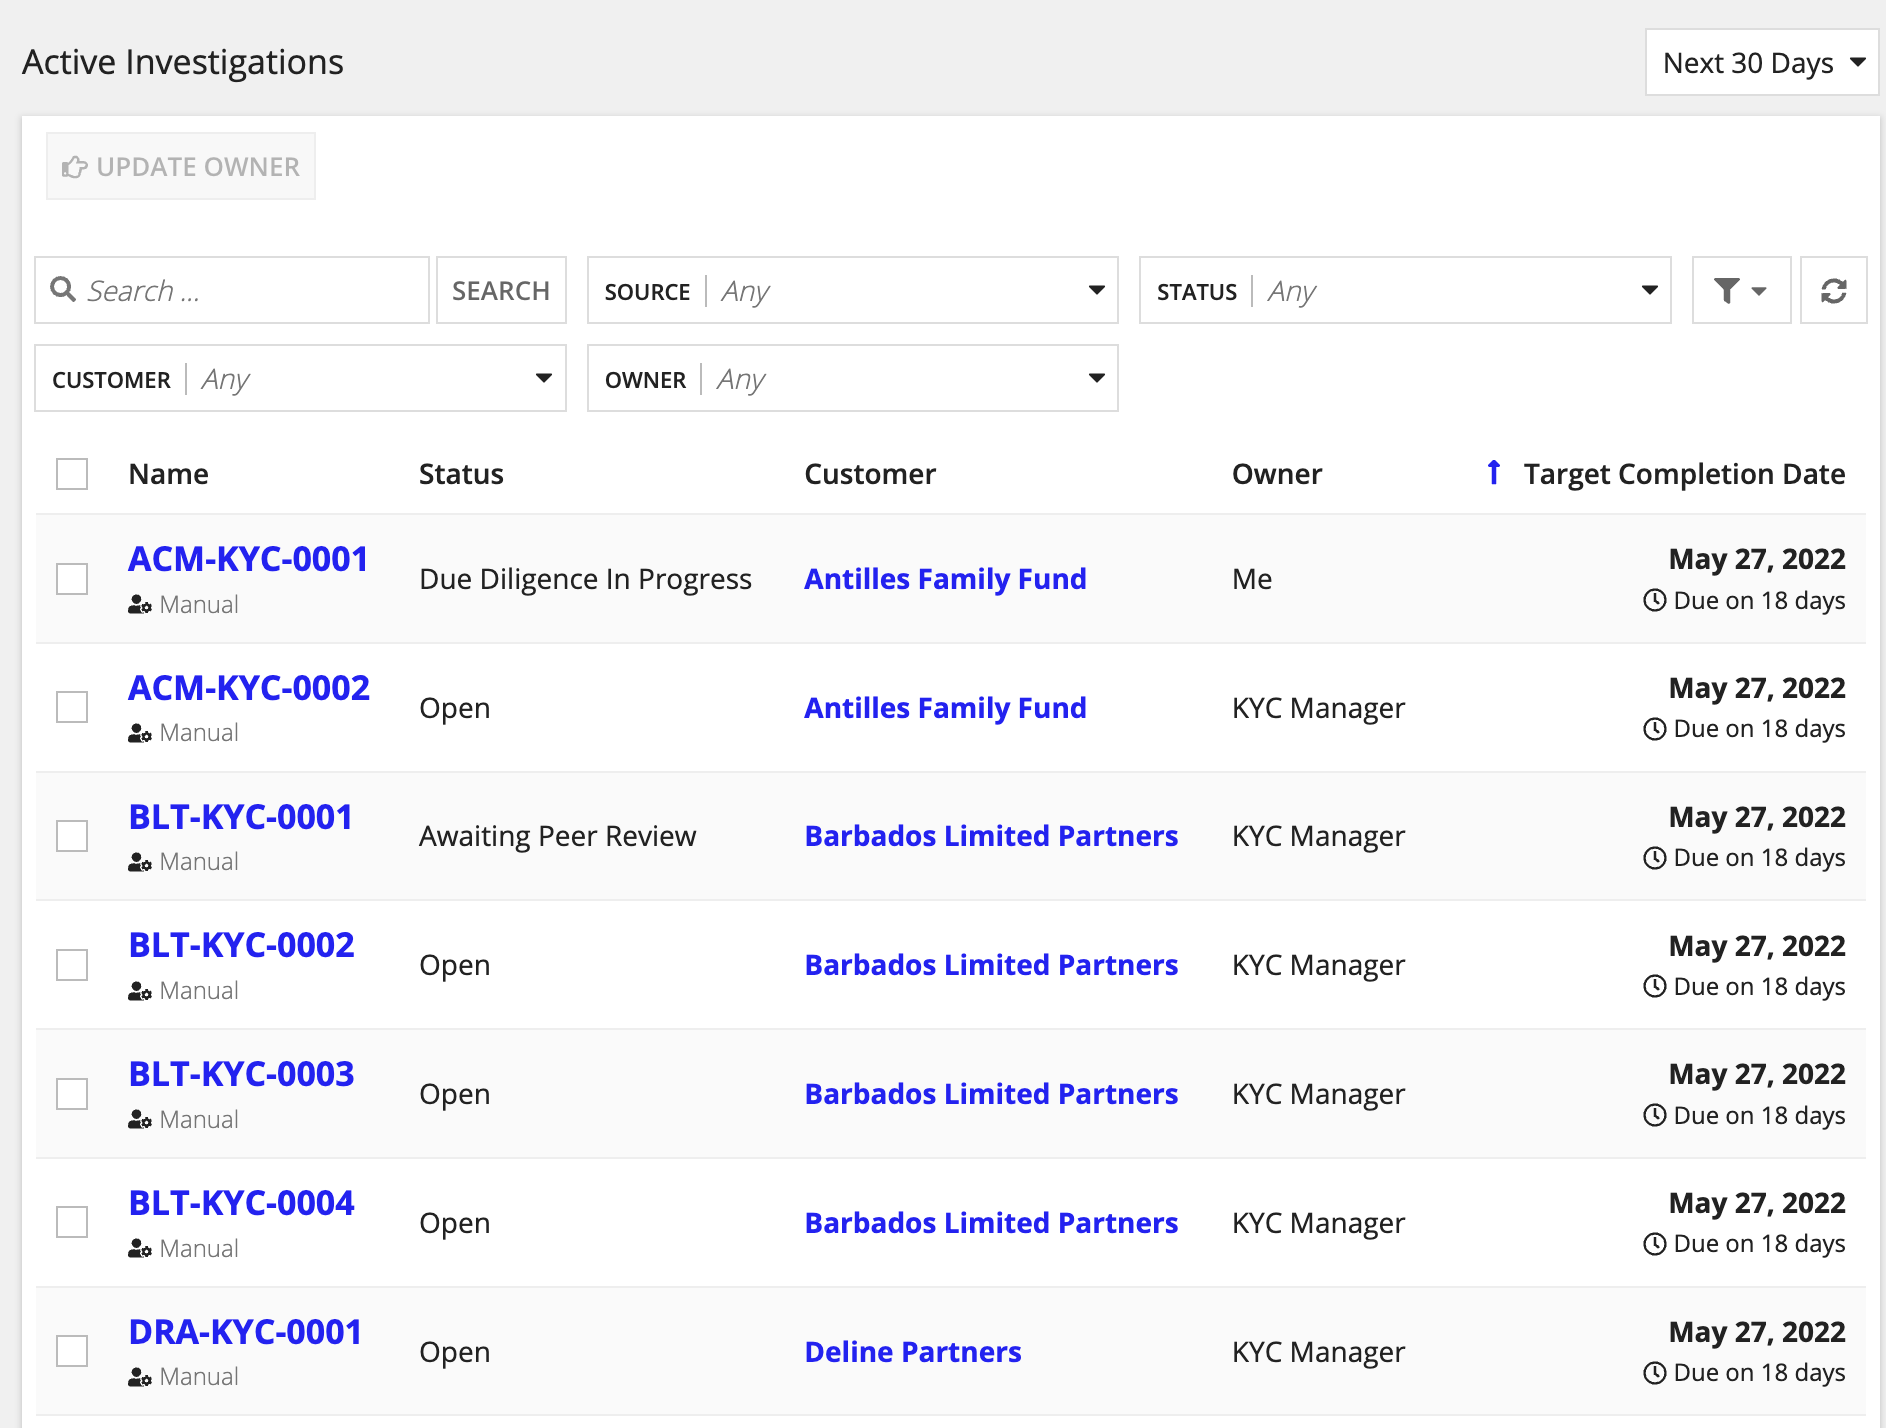Viewport: 1886px width, 1428px height.
Task: Open investigation BLT-KYC-0003
Action: [242, 1074]
